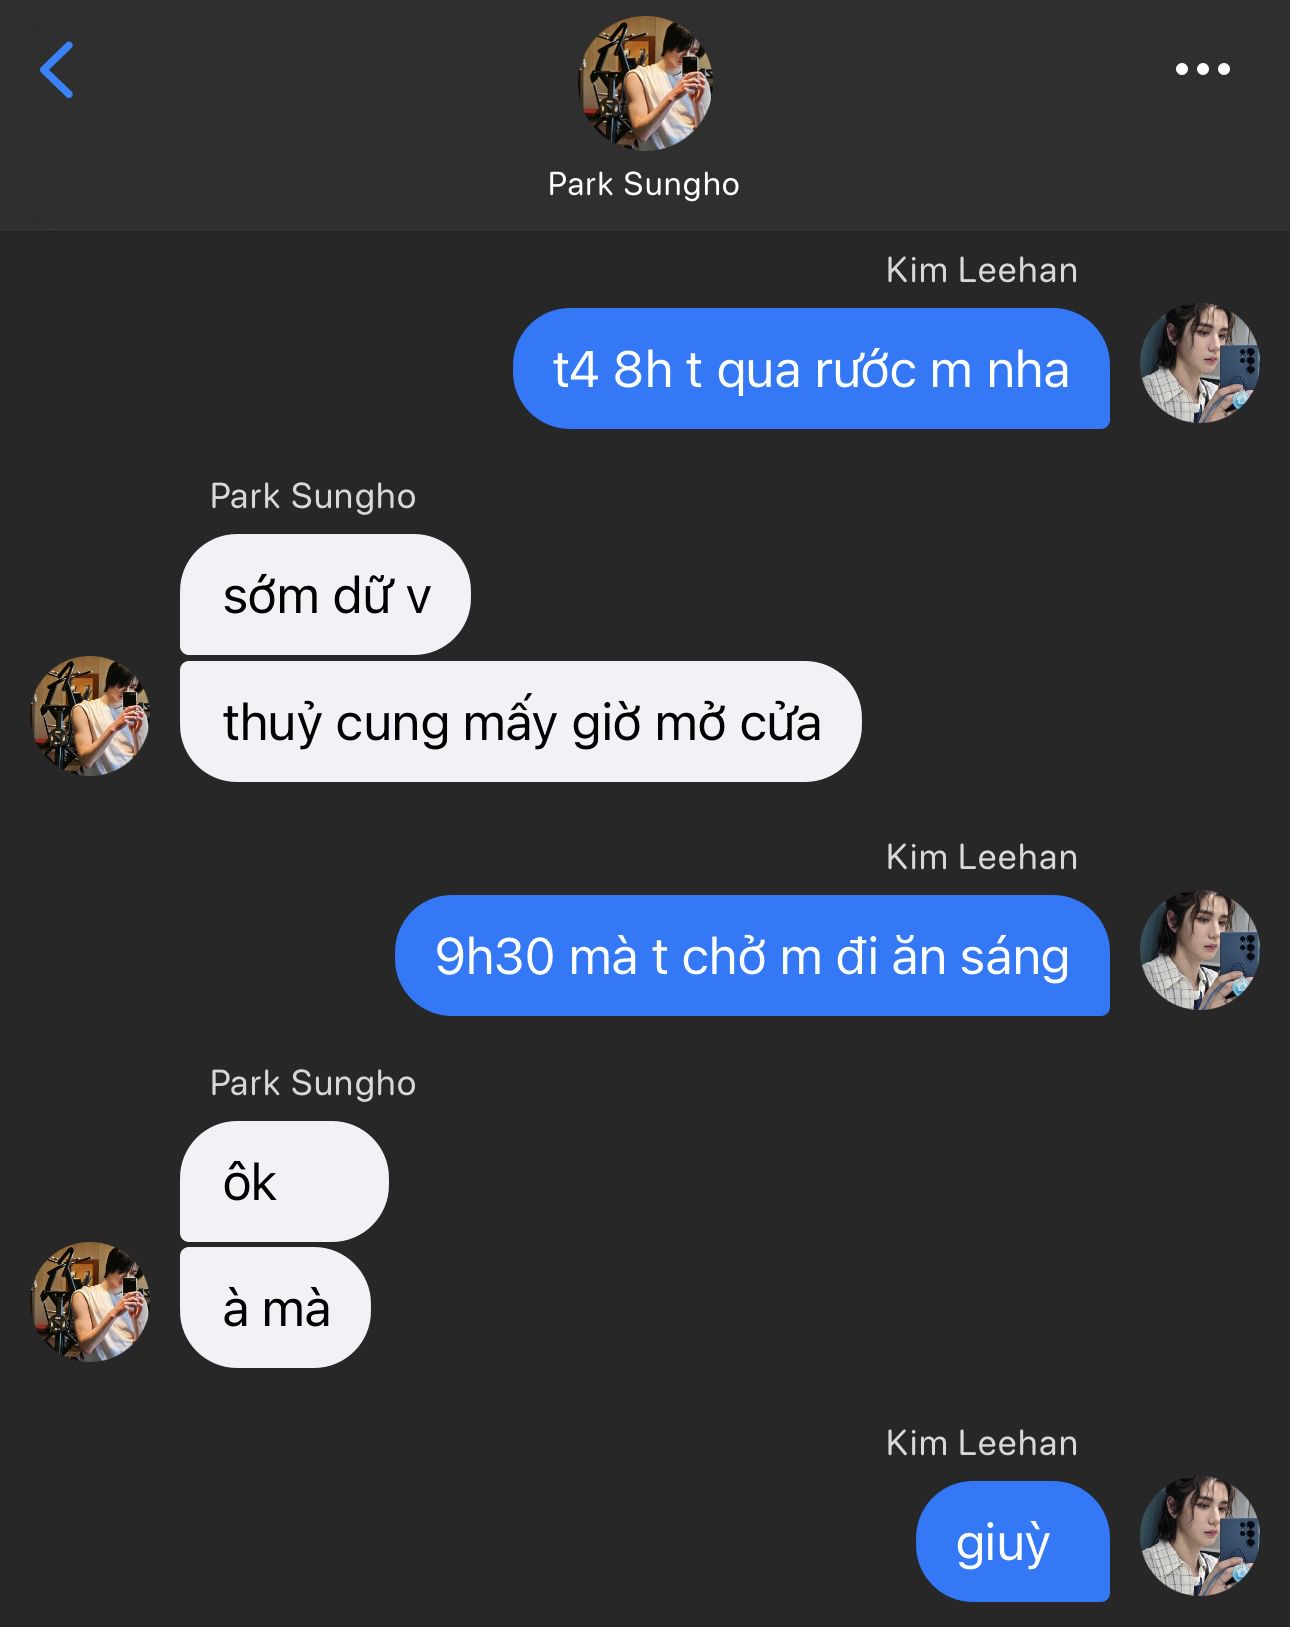Select the message "t4 8h t qua rước m nha"
This screenshot has width=1290, height=1627.
pyautogui.click(x=811, y=369)
